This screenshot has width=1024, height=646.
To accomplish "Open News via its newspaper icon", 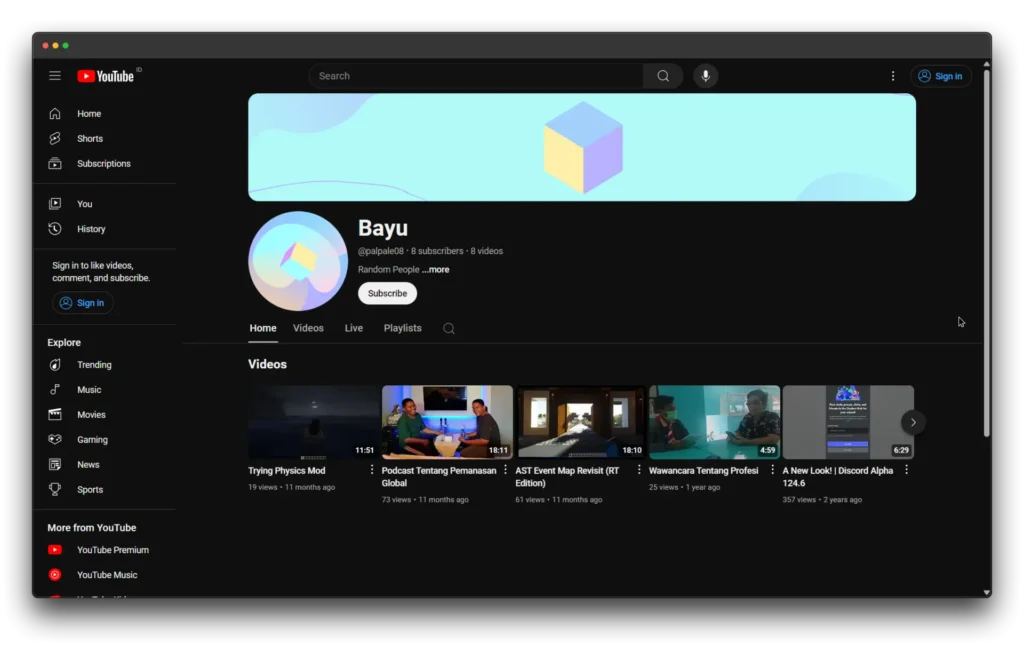I will [x=55, y=464].
